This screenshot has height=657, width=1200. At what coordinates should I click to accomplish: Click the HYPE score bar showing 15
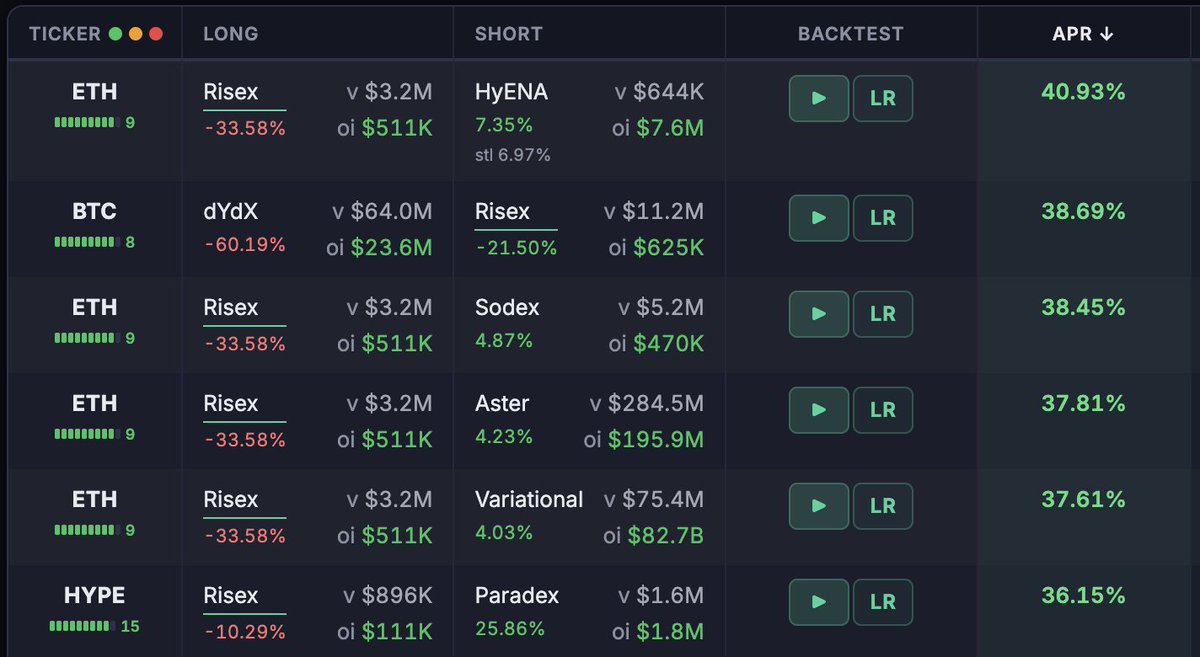tap(95, 627)
